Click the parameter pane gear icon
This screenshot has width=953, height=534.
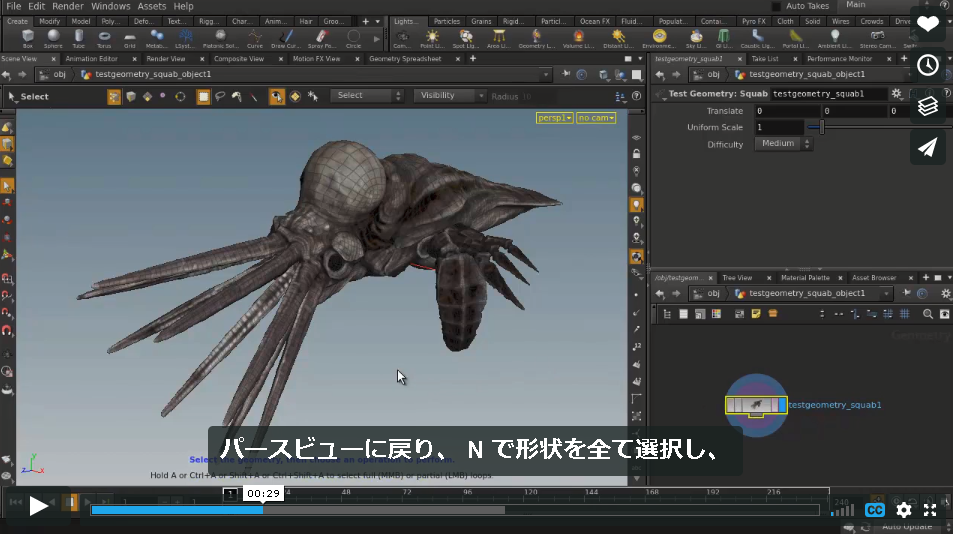pos(896,94)
